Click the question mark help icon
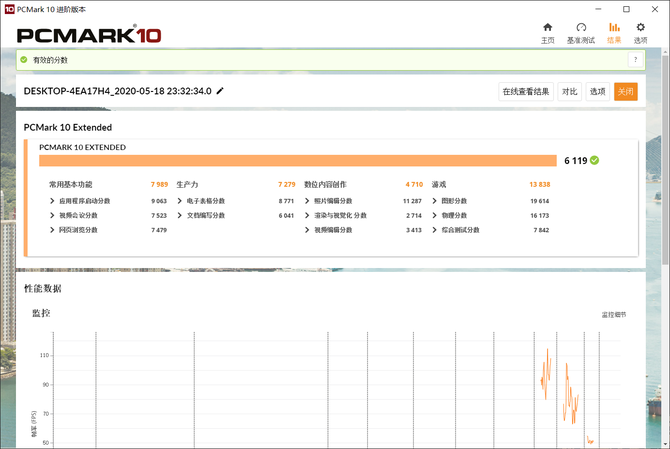The width and height of the screenshot is (670, 449). tap(635, 60)
